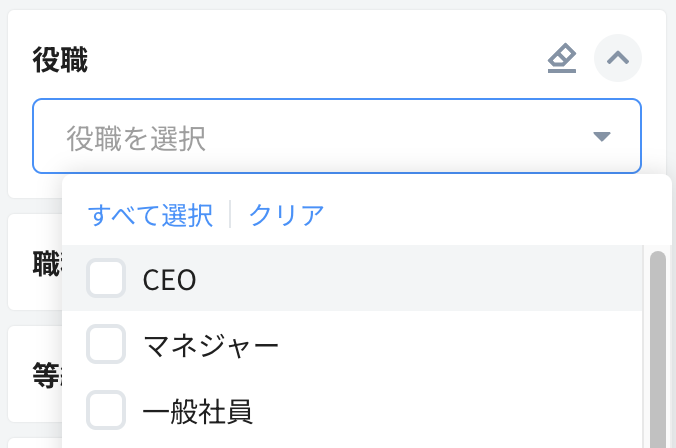
Task: Enable the 一般社員 checkbox
Action: [106, 409]
